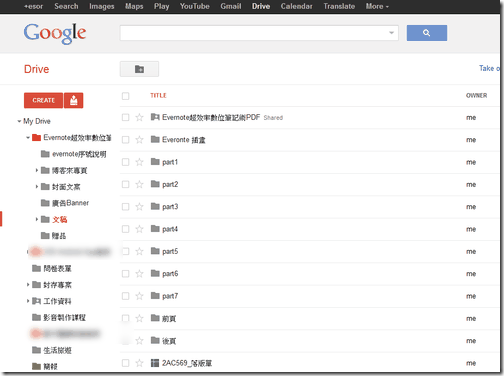This screenshot has height=376, width=504.
Task: Open Play in the top bar
Action: coord(162,6)
